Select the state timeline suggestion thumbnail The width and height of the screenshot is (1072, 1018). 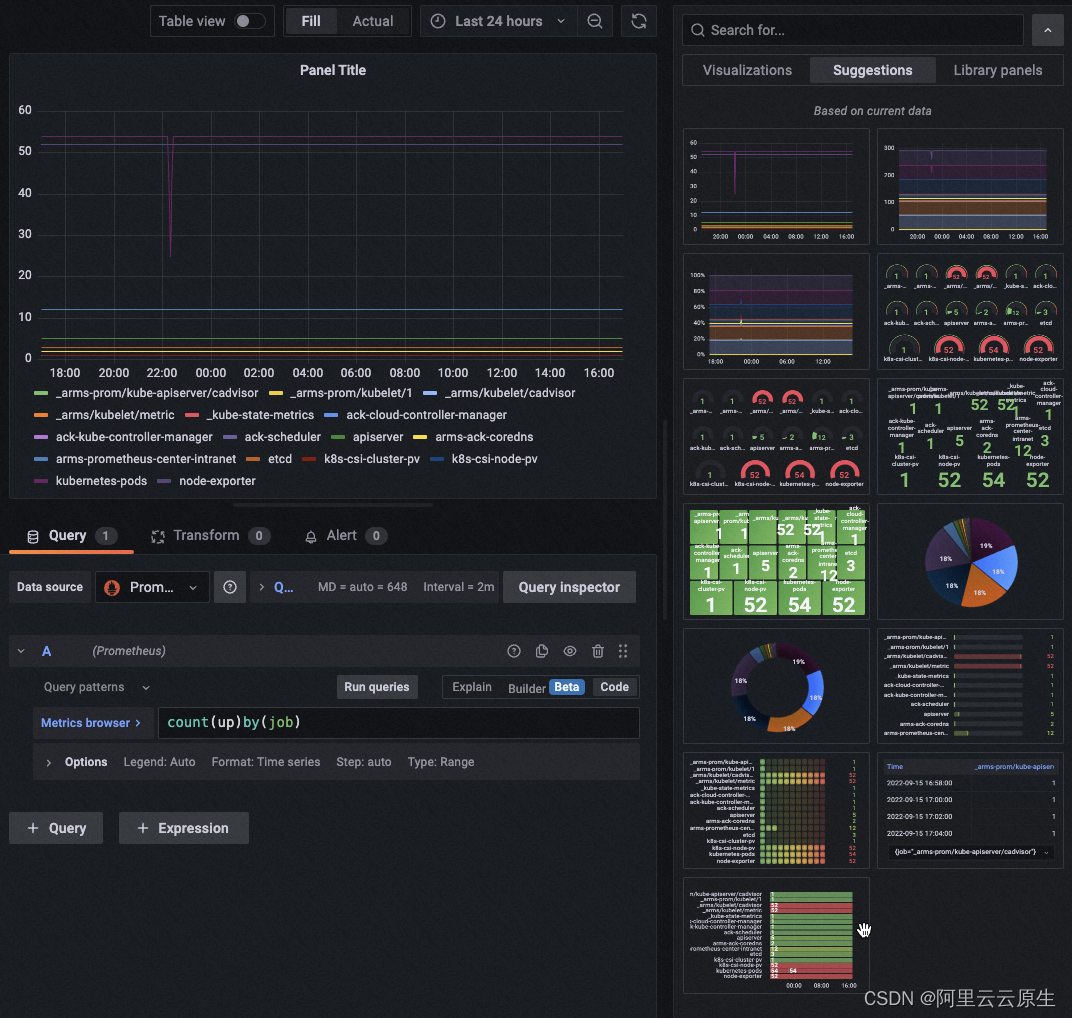(776, 936)
